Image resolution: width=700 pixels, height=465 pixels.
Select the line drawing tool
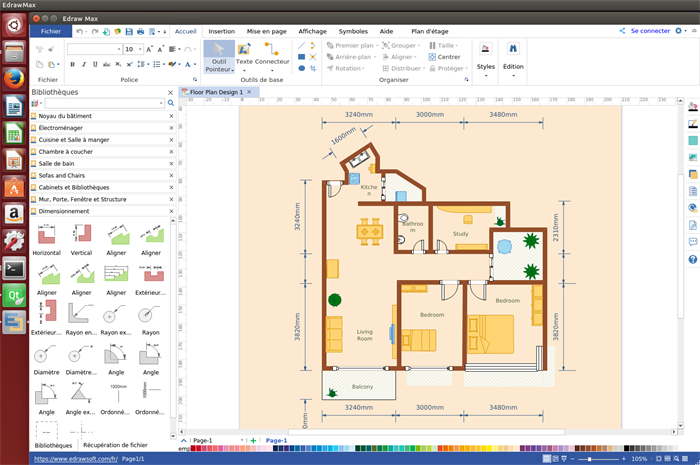301,45
